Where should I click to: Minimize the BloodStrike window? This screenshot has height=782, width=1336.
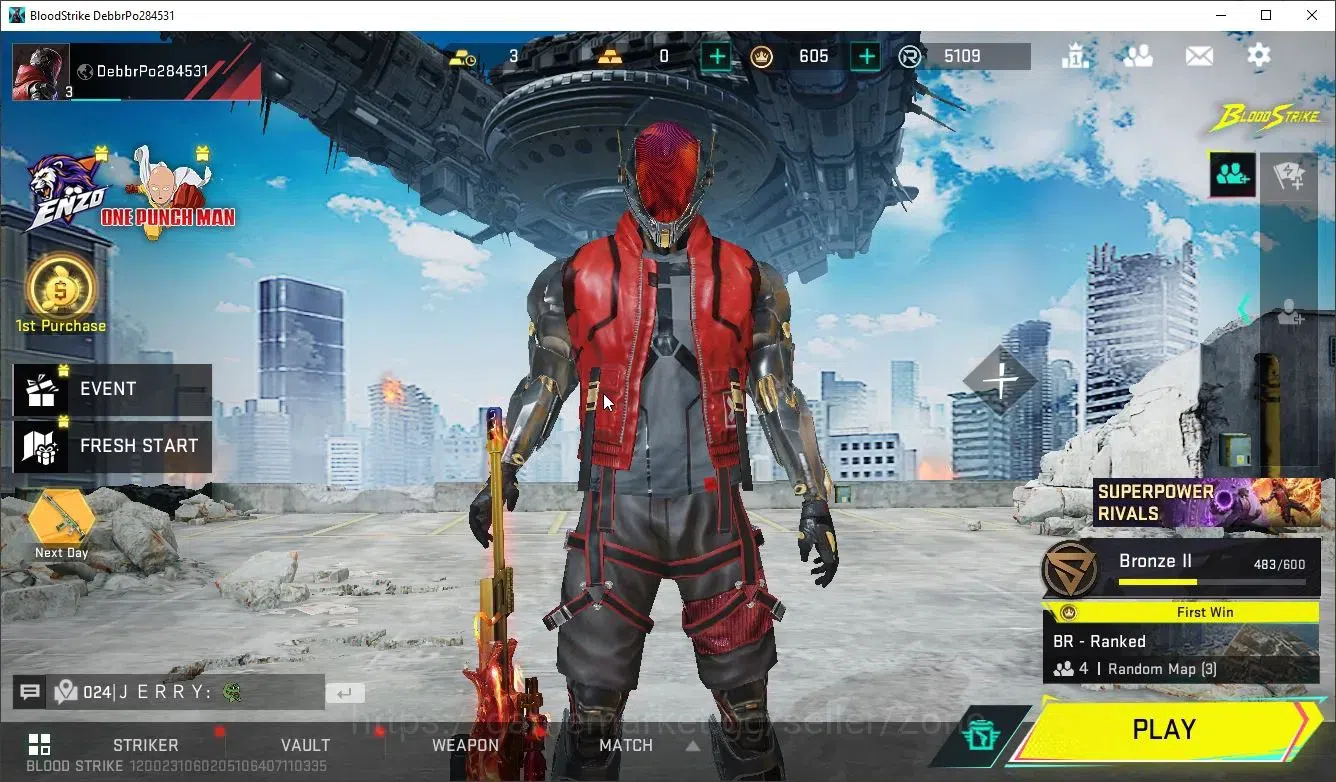pyautogui.click(x=1221, y=15)
